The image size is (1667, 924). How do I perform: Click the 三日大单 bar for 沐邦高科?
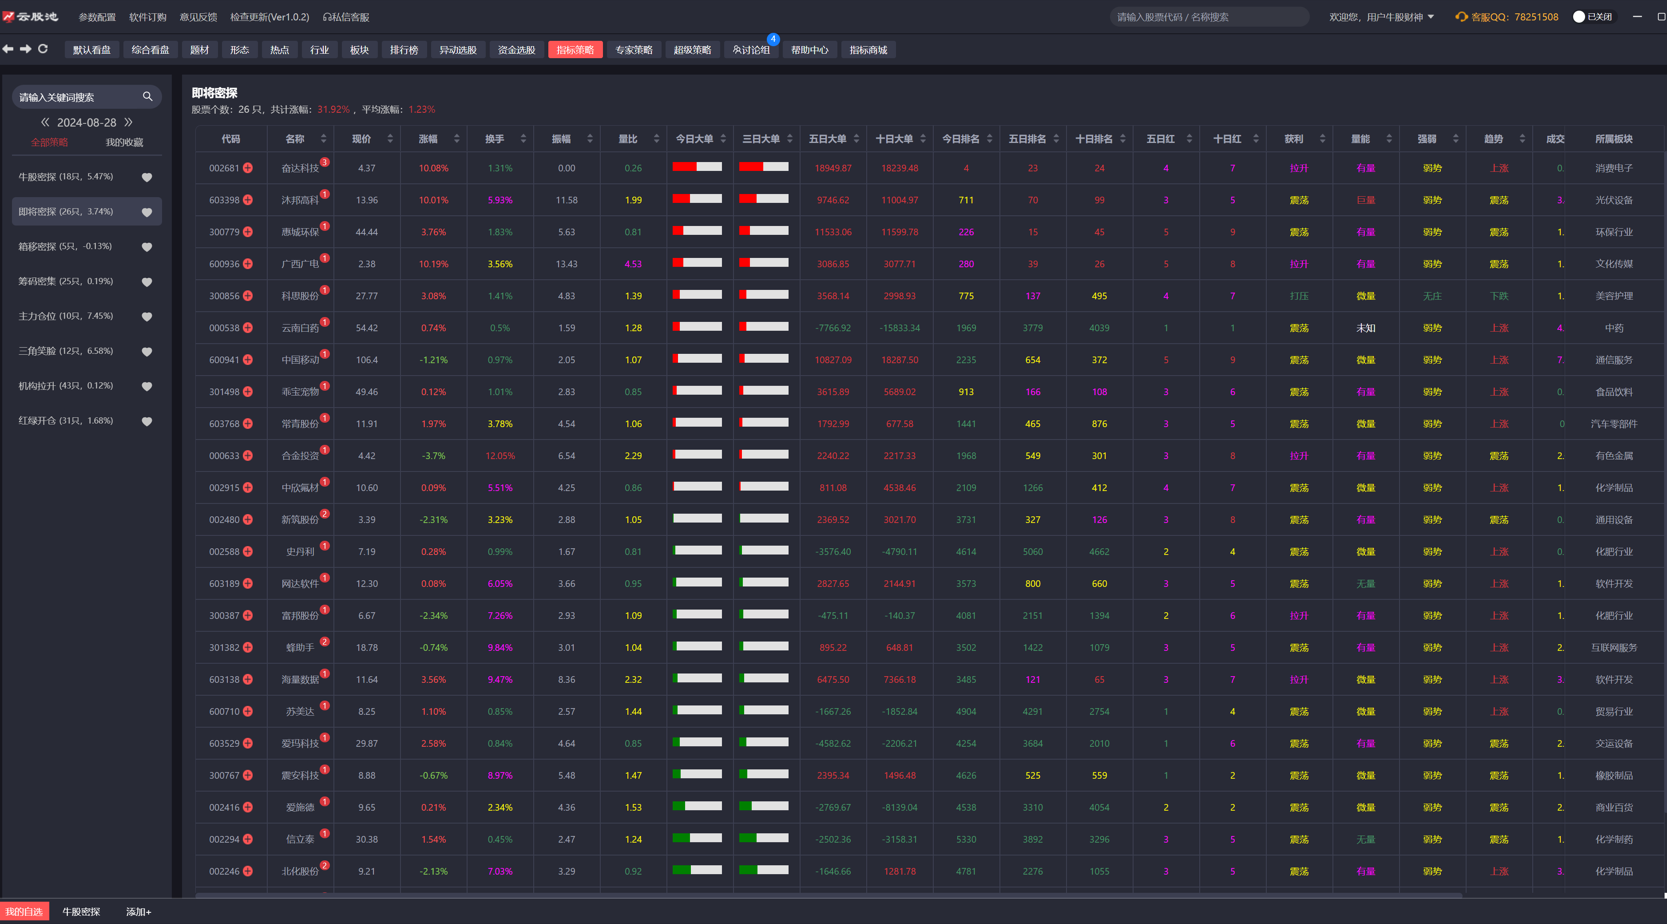[x=764, y=199]
